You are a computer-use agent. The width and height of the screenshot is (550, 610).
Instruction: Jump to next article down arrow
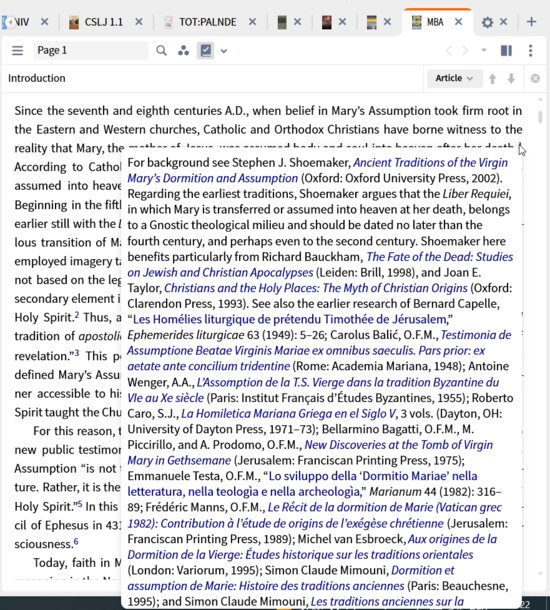(x=511, y=79)
